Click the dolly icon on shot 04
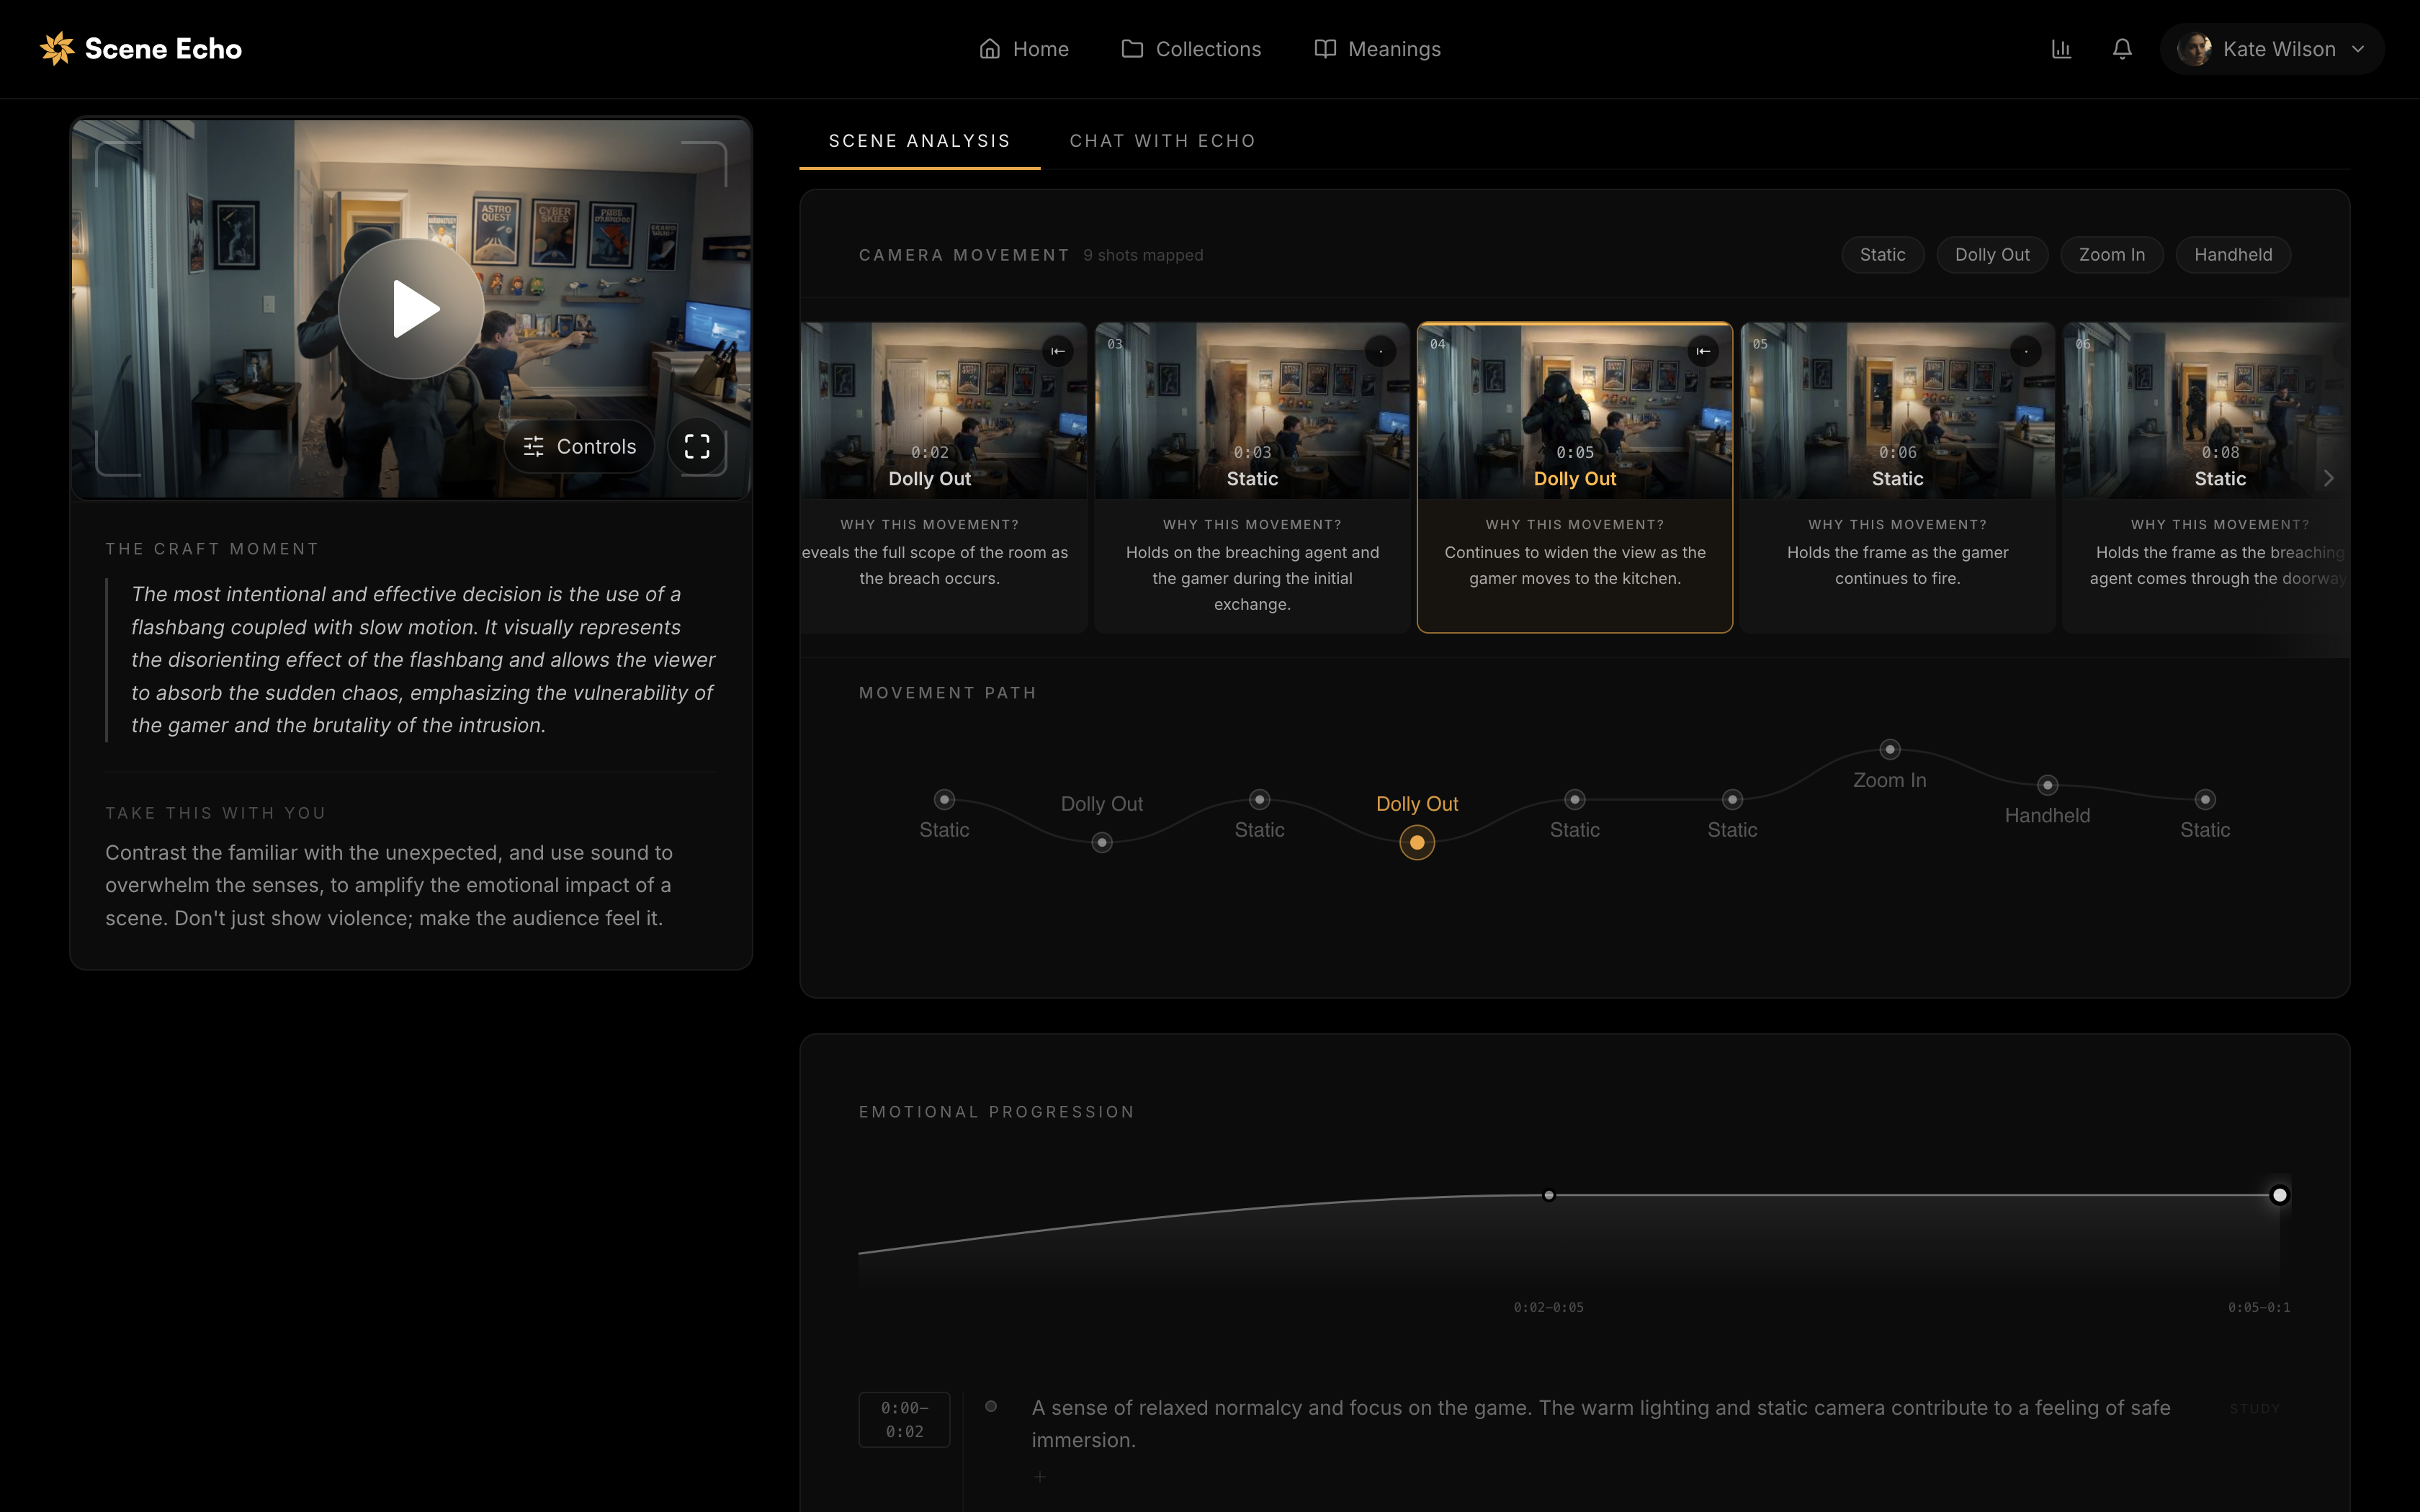 1703,351
